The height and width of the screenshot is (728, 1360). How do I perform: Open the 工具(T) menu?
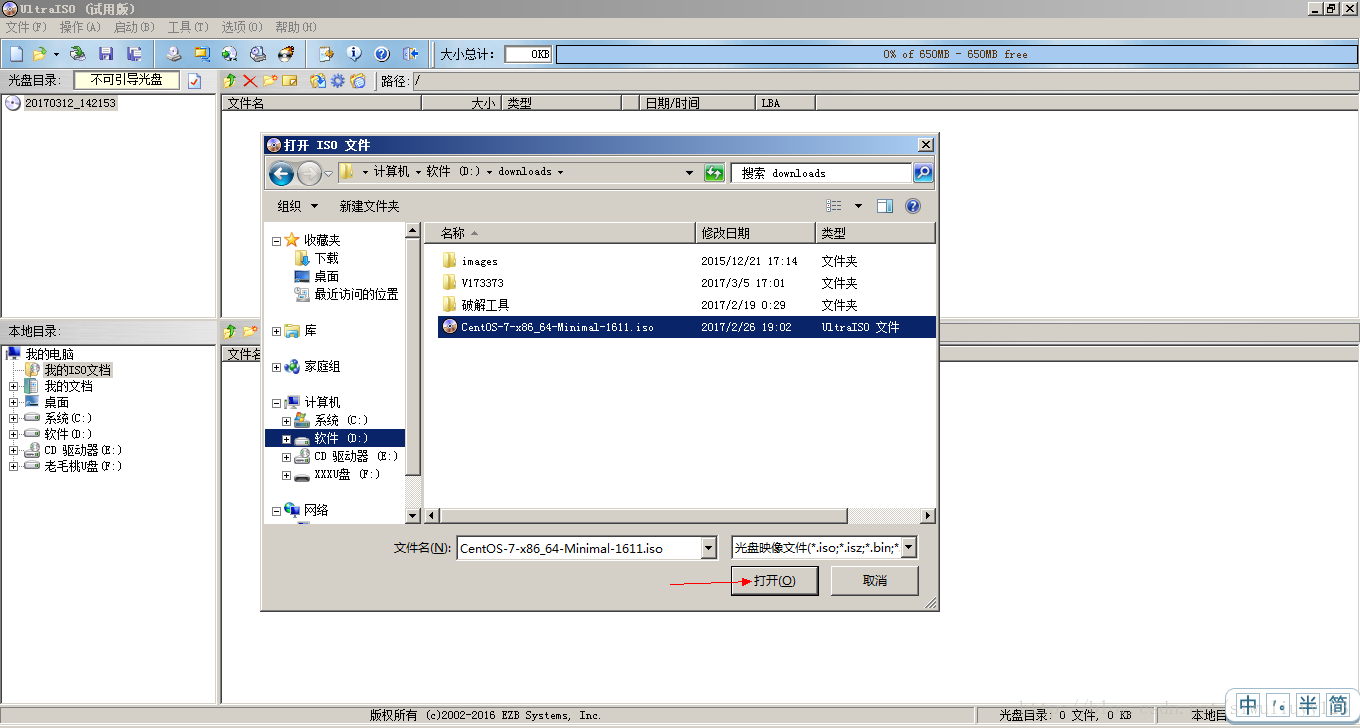[x=188, y=27]
